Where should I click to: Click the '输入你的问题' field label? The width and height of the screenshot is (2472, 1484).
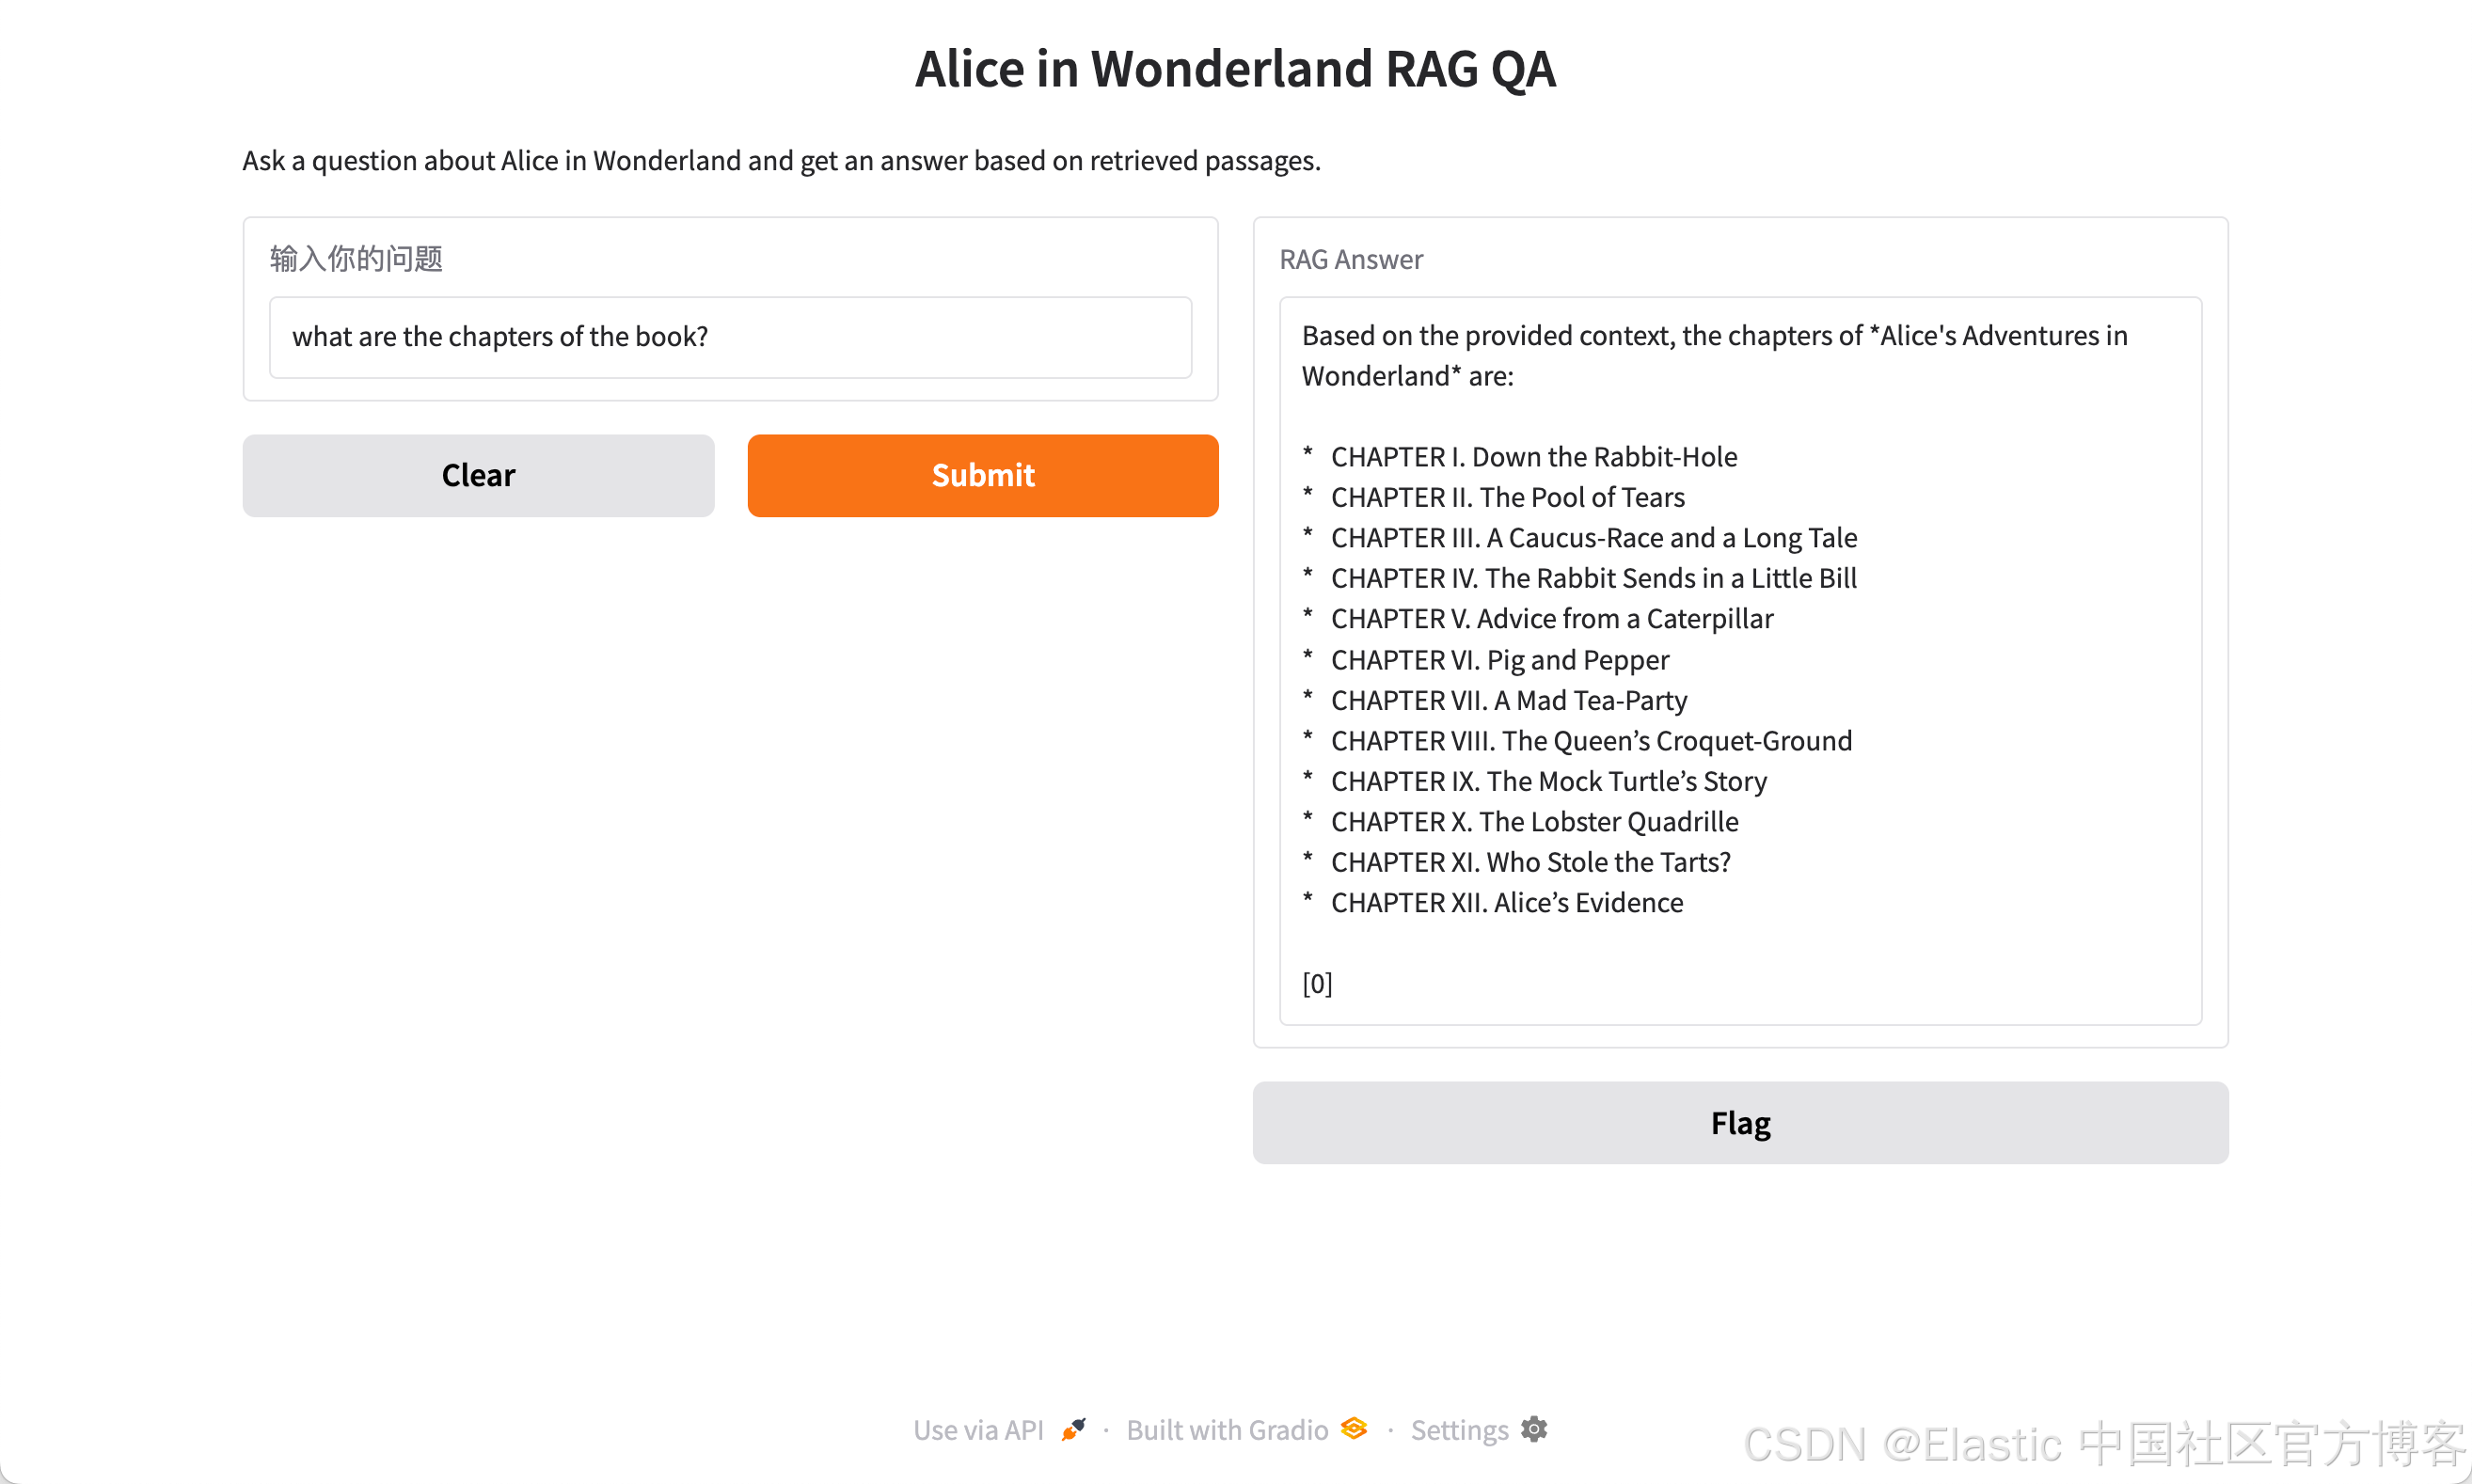pos(356,259)
